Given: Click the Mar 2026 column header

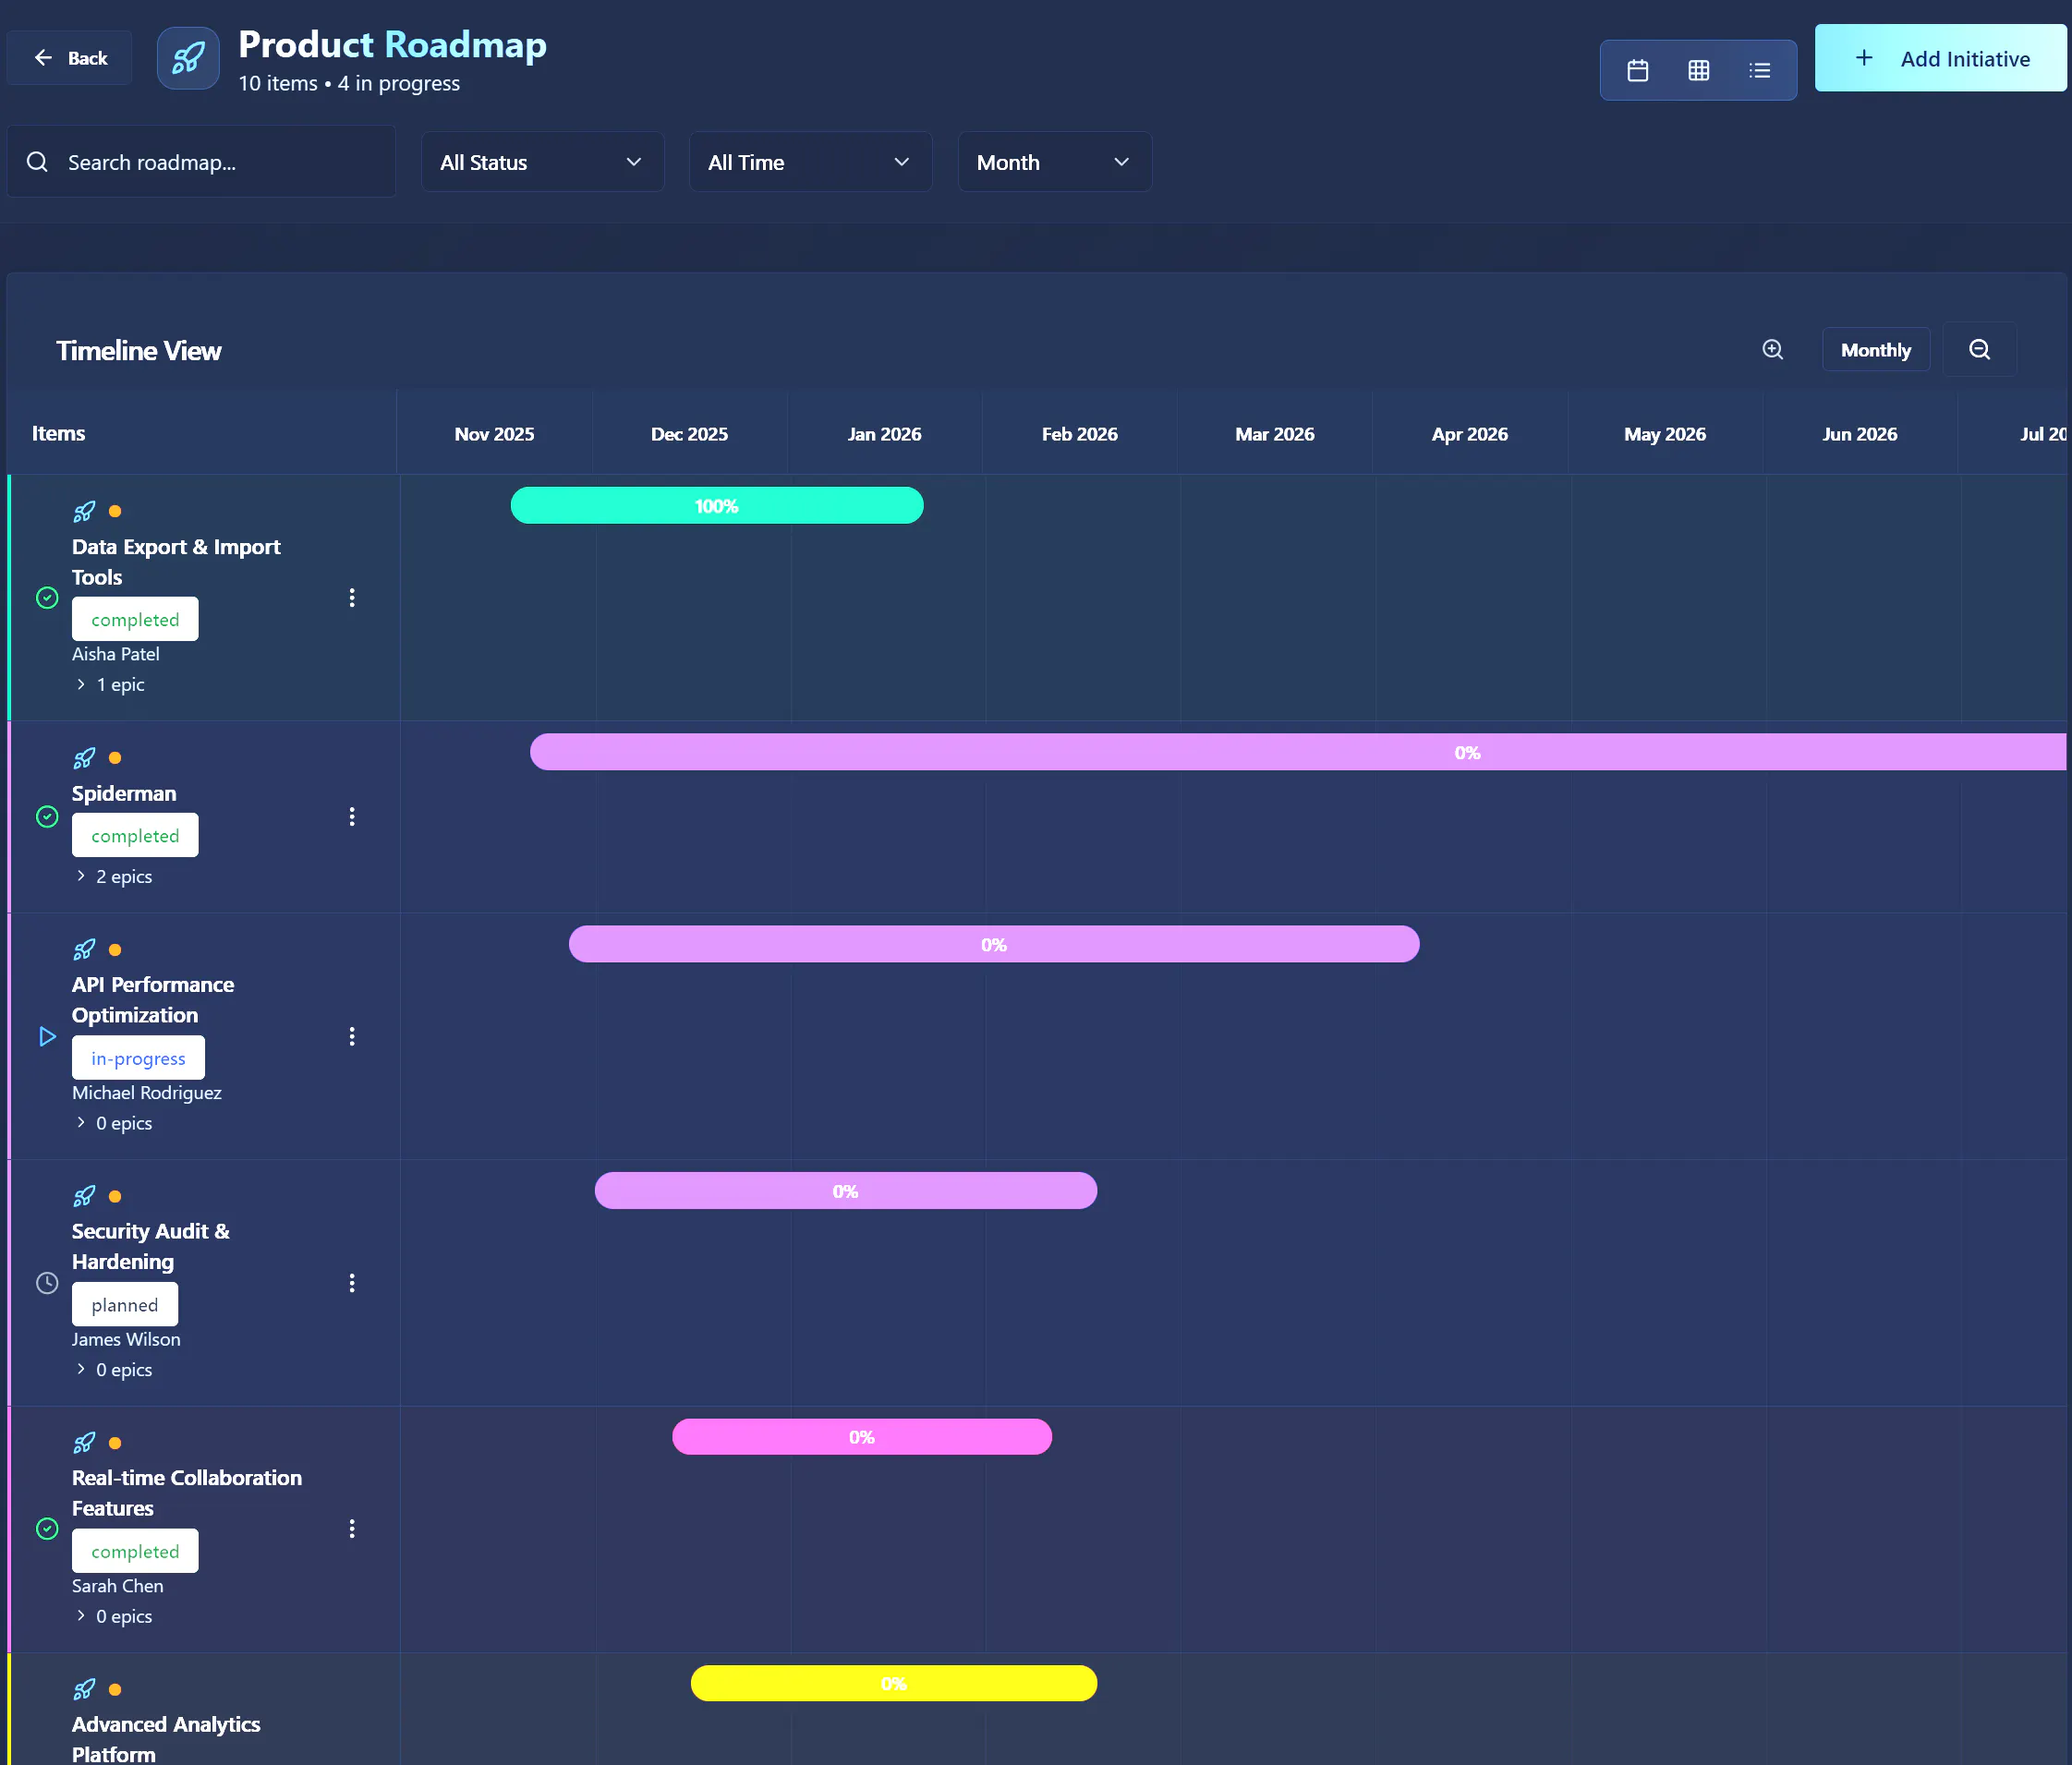Looking at the screenshot, I should point(1274,434).
